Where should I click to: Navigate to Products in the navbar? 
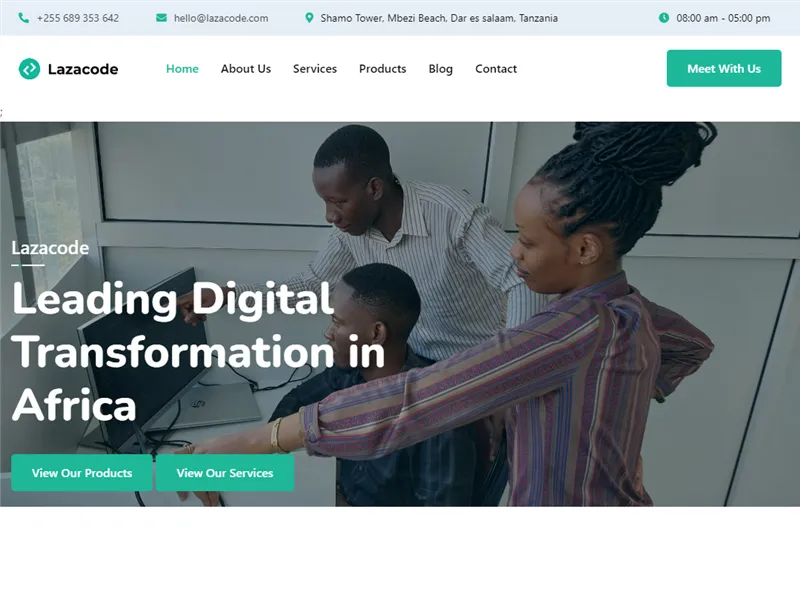(x=383, y=69)
